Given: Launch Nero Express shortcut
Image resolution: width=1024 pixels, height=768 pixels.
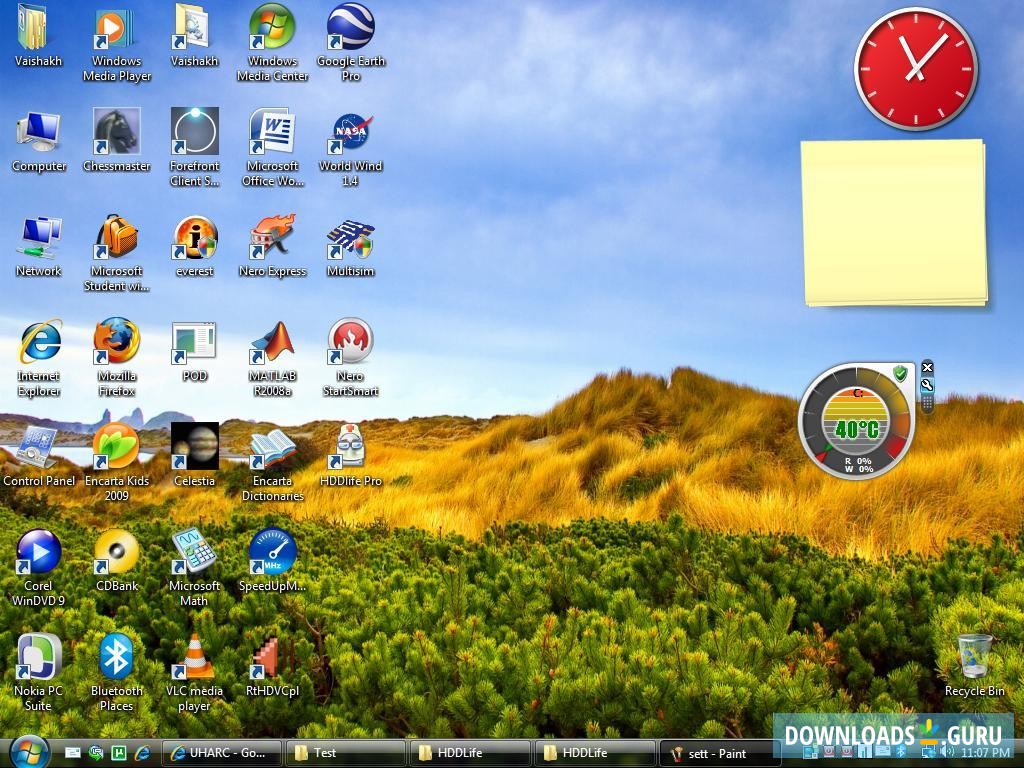Looking at the screenshot, I should pyautogui.click(x=272, y=246).
